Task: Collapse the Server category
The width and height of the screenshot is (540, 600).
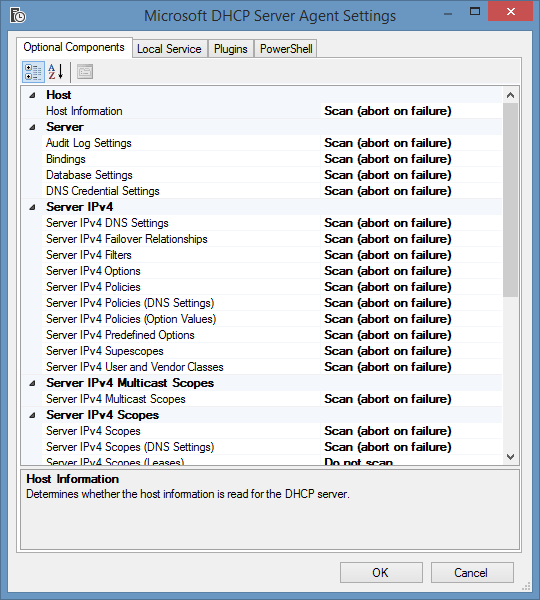Action: tap(33, 127)
